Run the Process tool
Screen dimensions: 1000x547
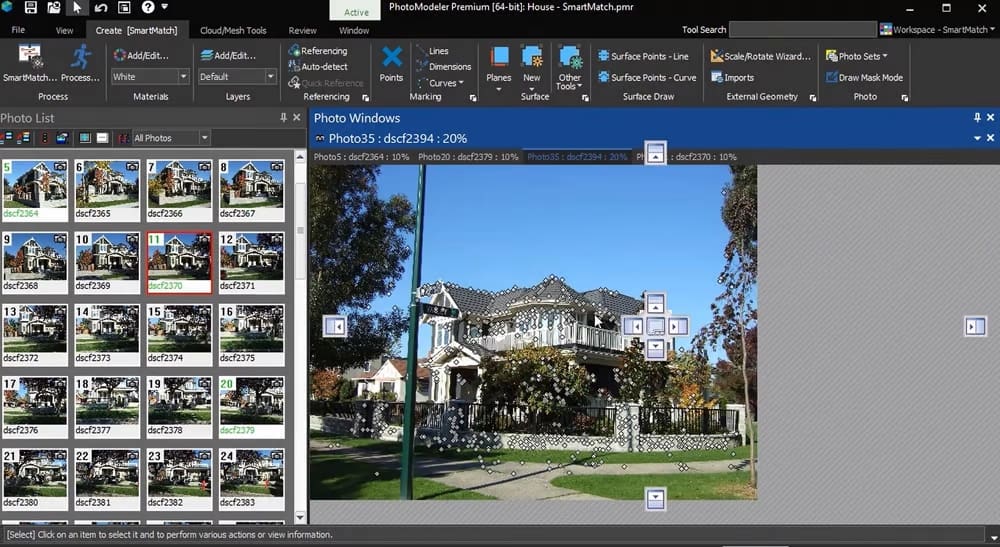click(x=80, y=60)
